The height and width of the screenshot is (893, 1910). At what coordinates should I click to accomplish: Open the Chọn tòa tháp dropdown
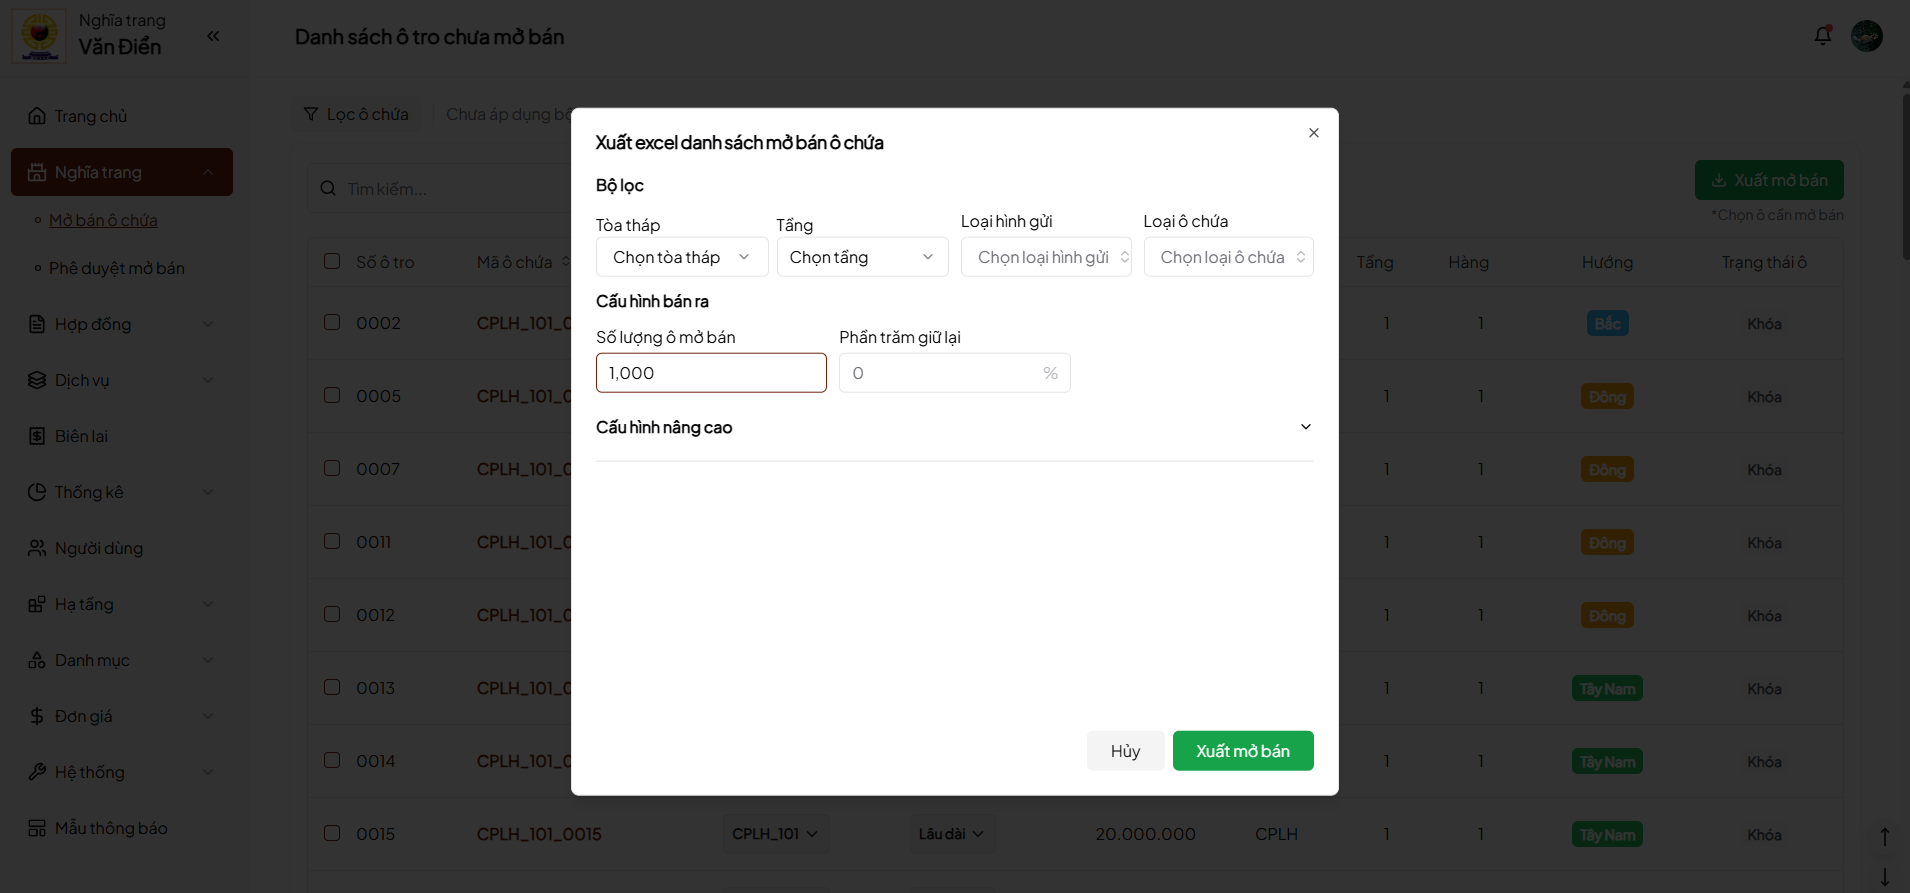681,257
